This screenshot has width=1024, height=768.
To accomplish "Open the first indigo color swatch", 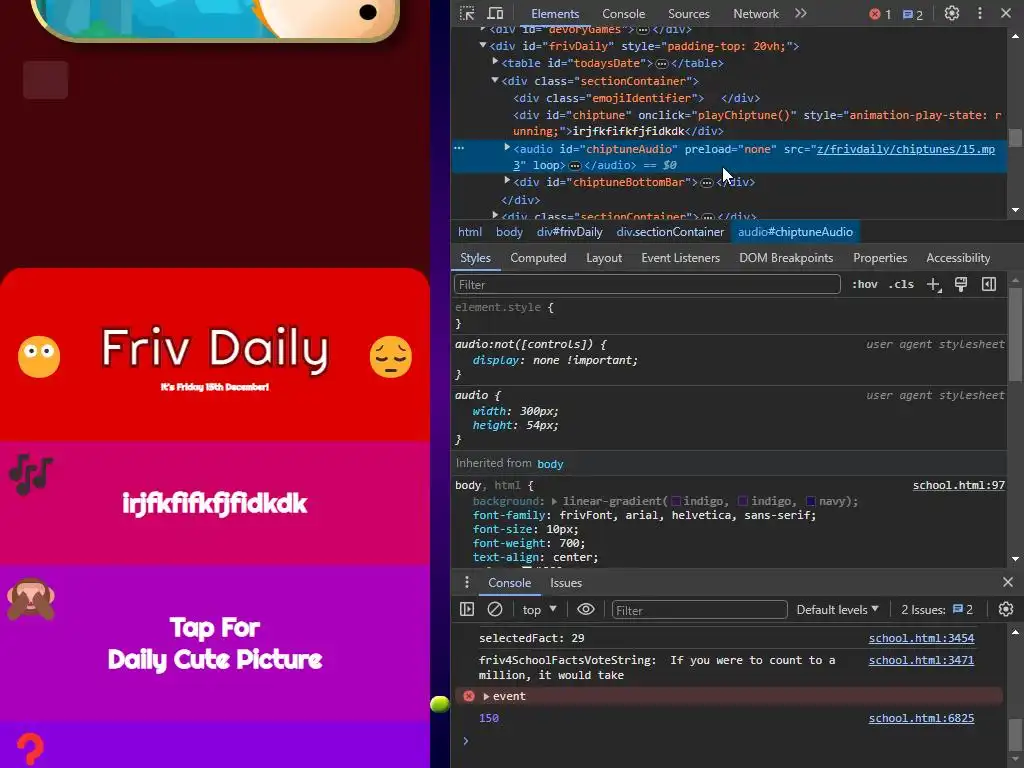I will [676, 502].
